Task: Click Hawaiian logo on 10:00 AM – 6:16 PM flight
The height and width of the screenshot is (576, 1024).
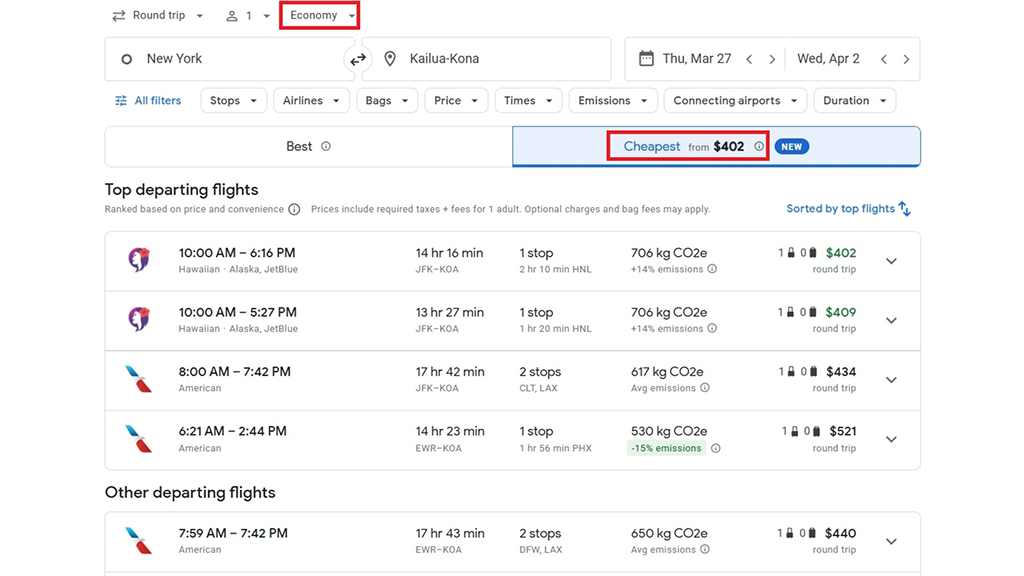Action: tap(139, 260)
